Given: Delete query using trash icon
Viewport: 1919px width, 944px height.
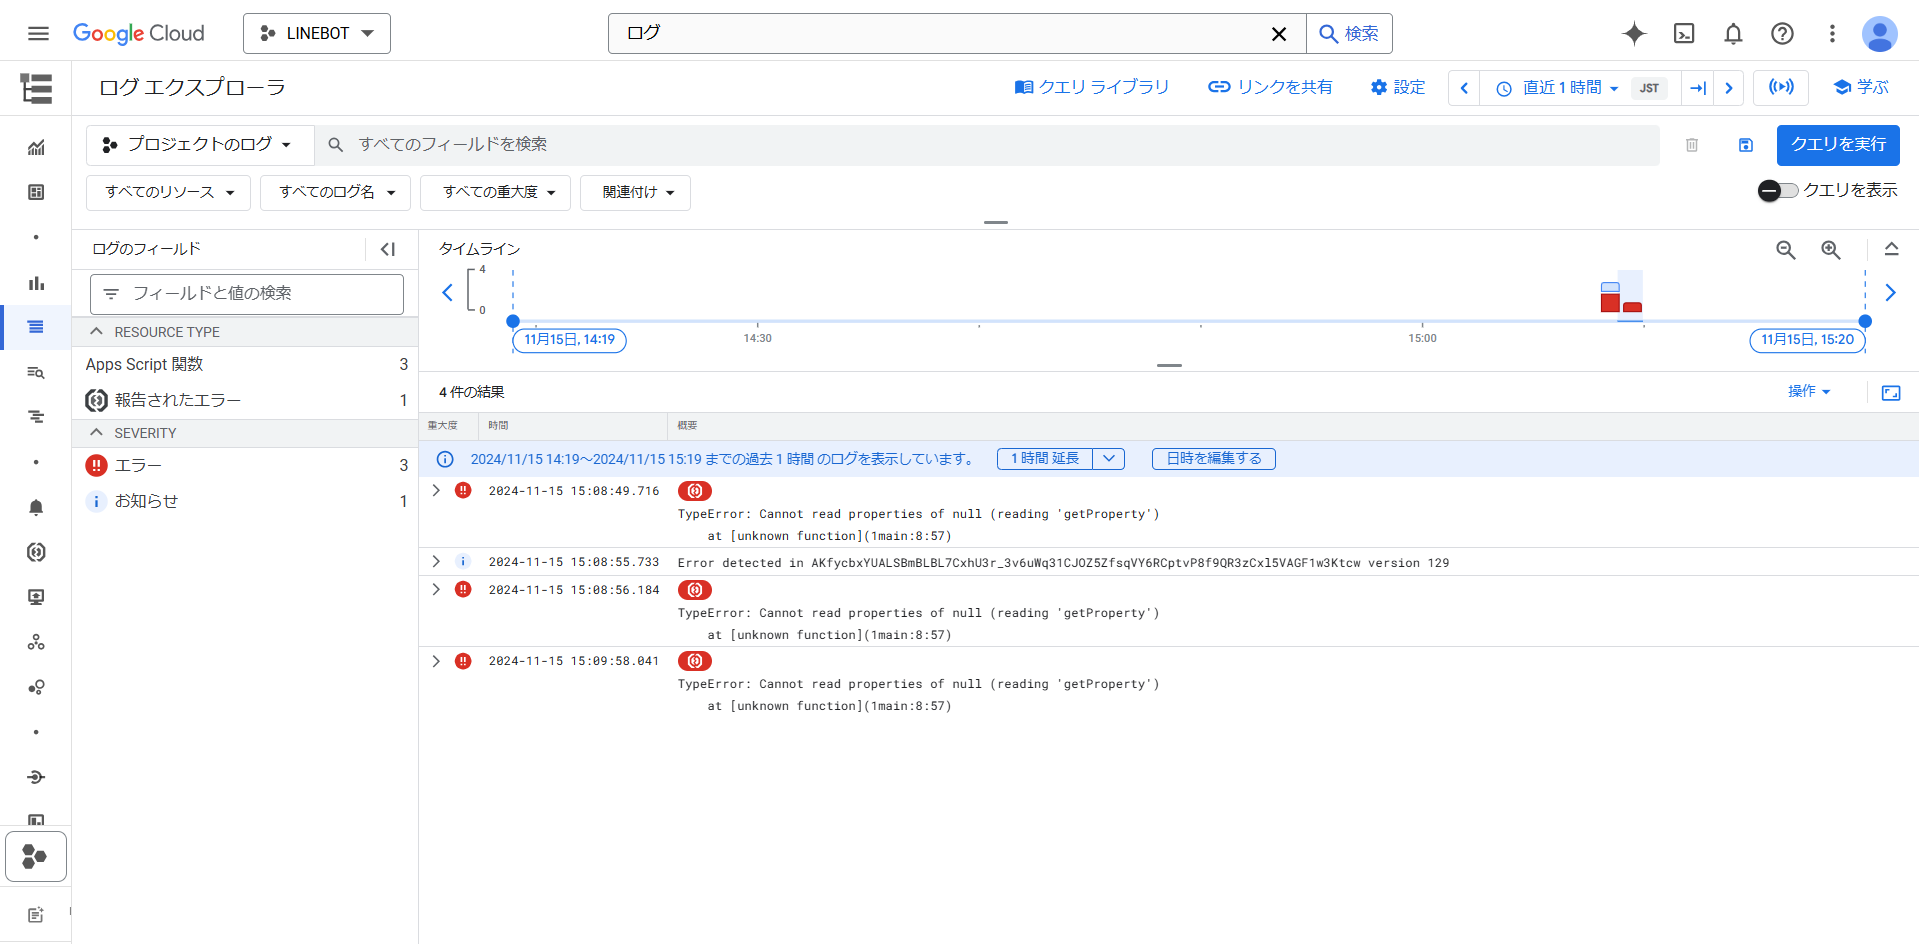Looking at the screenshot, I should [1692, 145].
